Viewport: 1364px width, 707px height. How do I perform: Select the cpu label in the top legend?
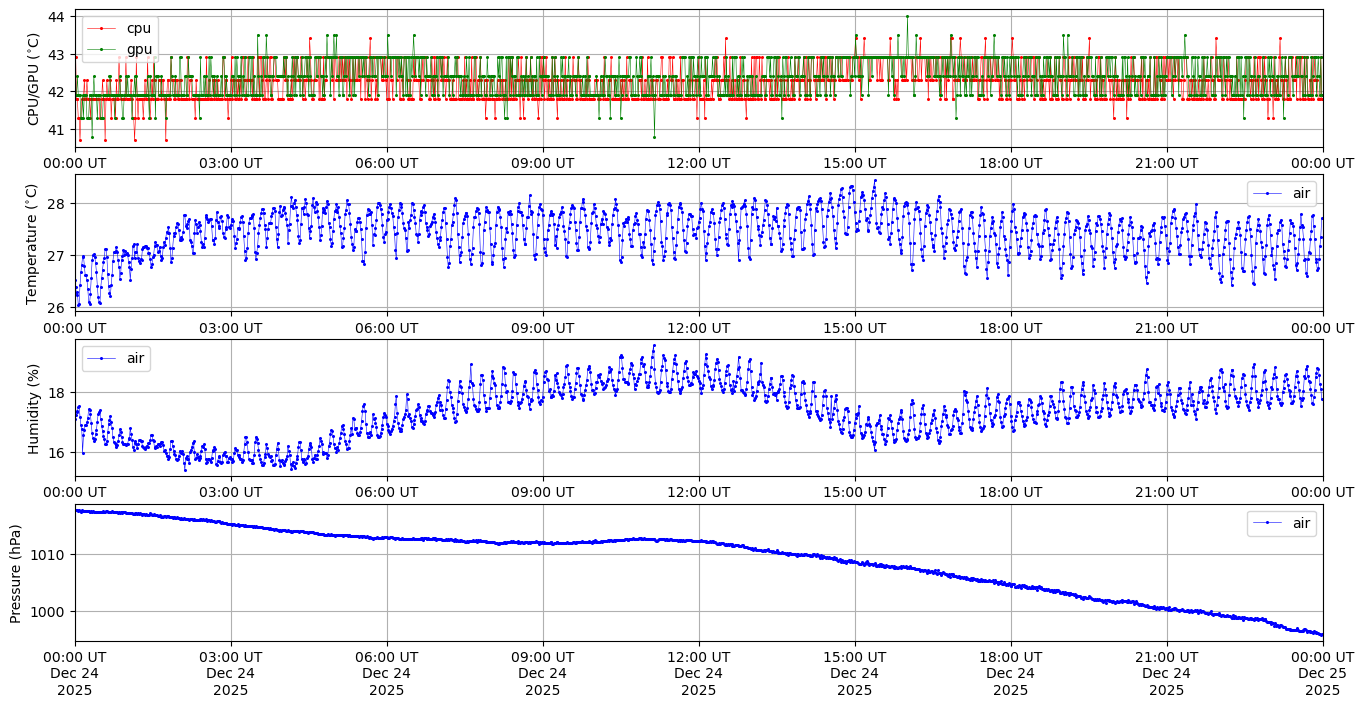pyautogui.click(x=138, y=29)
